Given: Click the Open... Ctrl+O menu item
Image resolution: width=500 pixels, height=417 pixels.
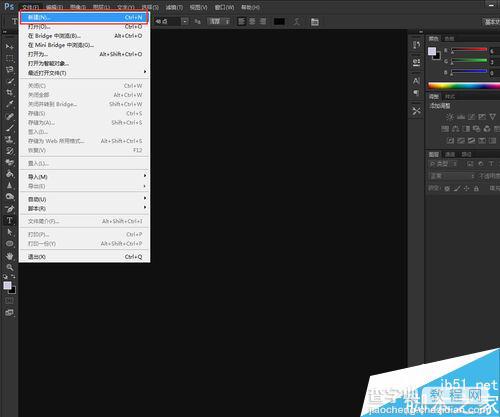Looking at the screenshot, I should pyautogui.click(x=84, y=27).
